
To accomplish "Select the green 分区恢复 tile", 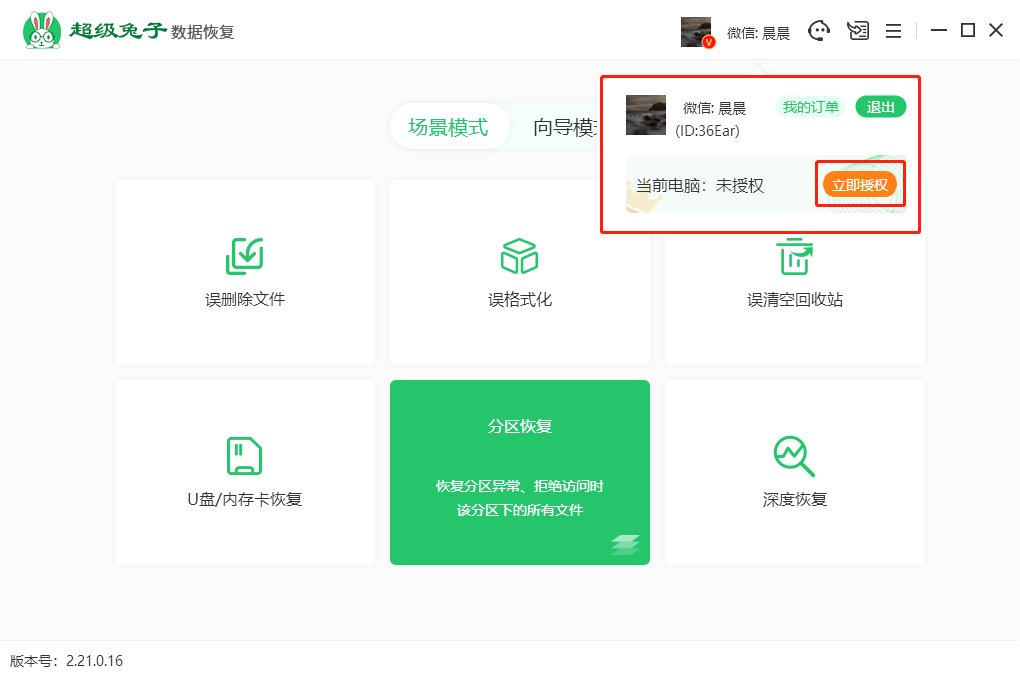I will (x=519, y=472).
